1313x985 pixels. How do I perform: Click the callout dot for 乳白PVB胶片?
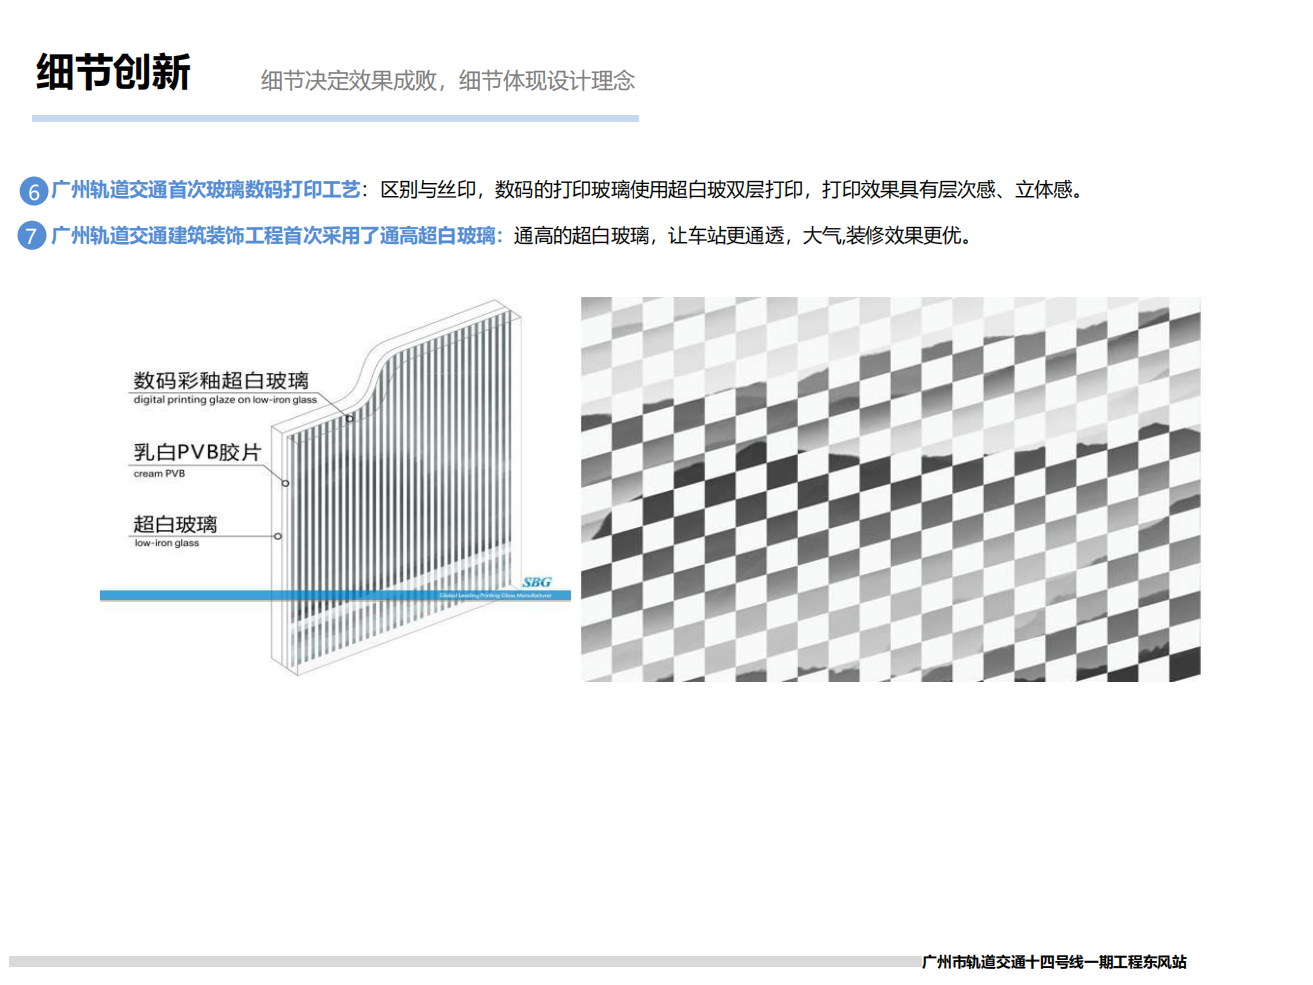pyautogui.click(x=286, y=483)
